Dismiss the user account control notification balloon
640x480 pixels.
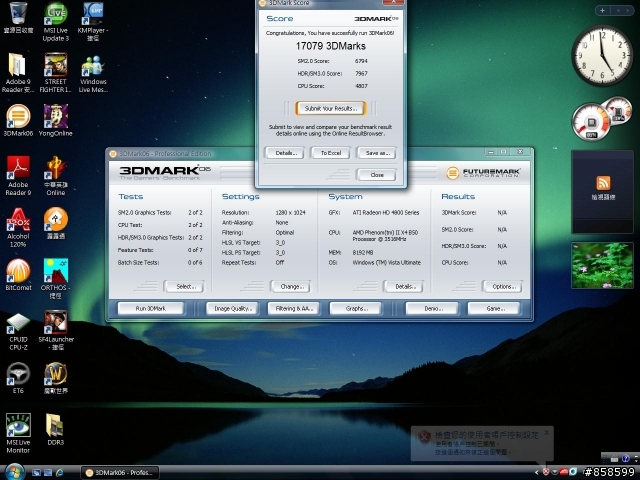pos(547,432)
